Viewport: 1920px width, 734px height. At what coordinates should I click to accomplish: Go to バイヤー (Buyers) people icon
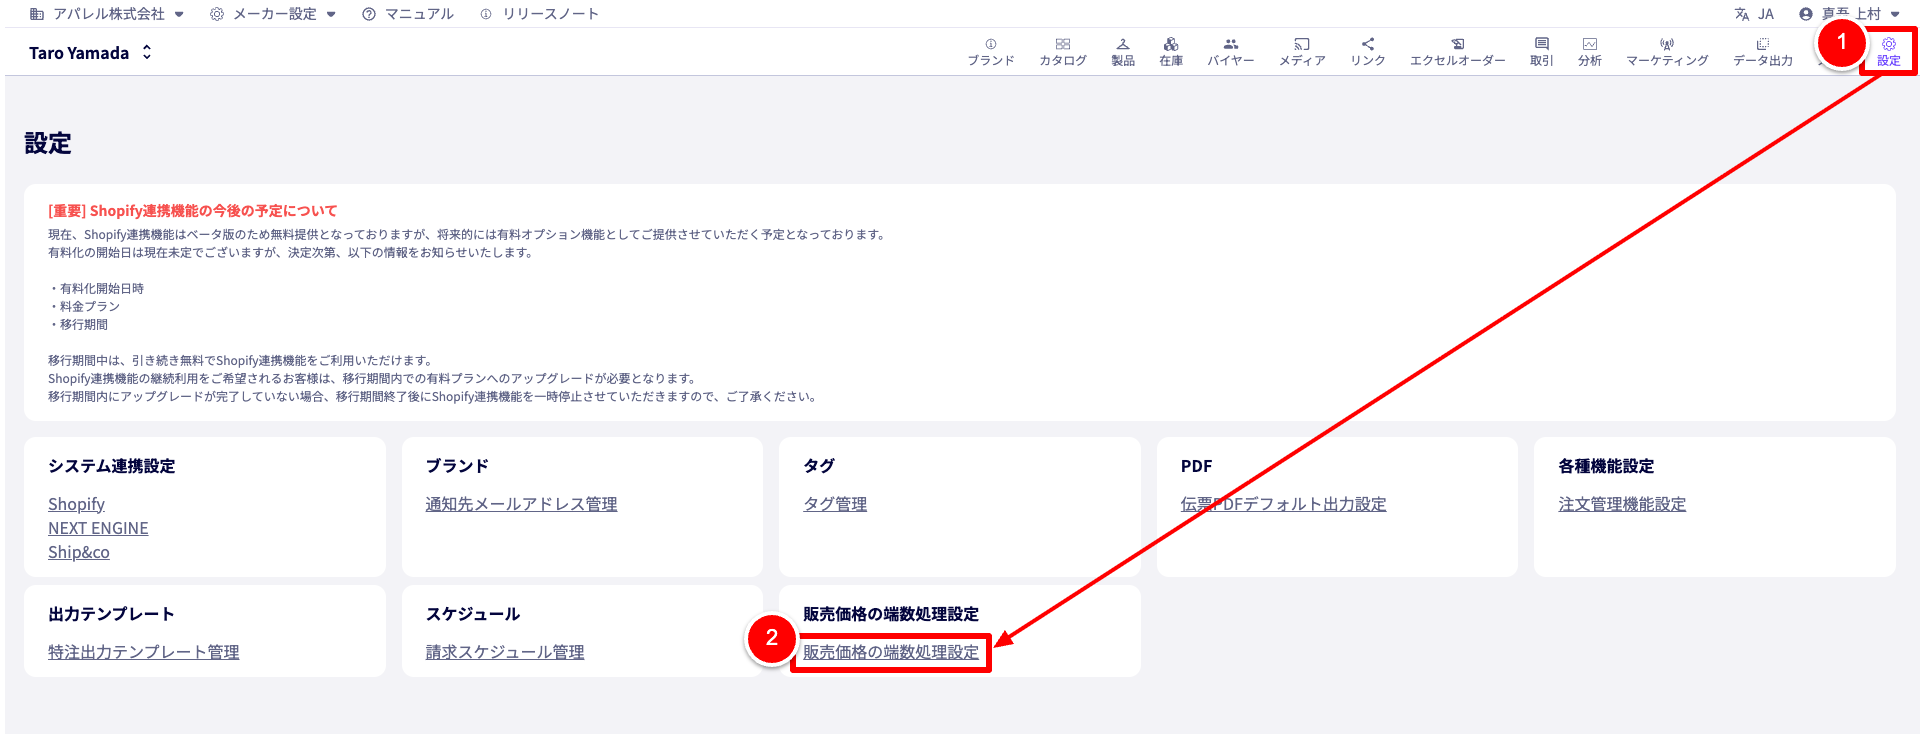pyautogui.click(x=1230, y=45)
